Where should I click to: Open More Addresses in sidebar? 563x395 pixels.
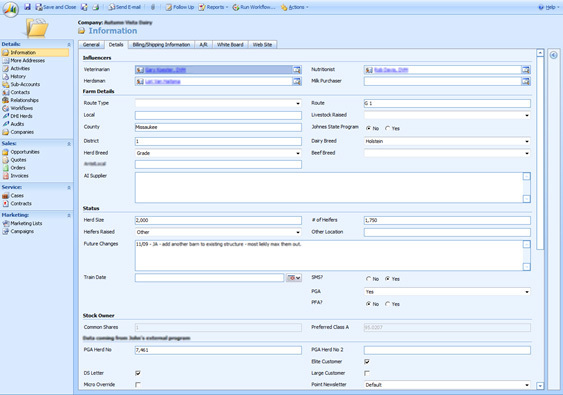23,60
